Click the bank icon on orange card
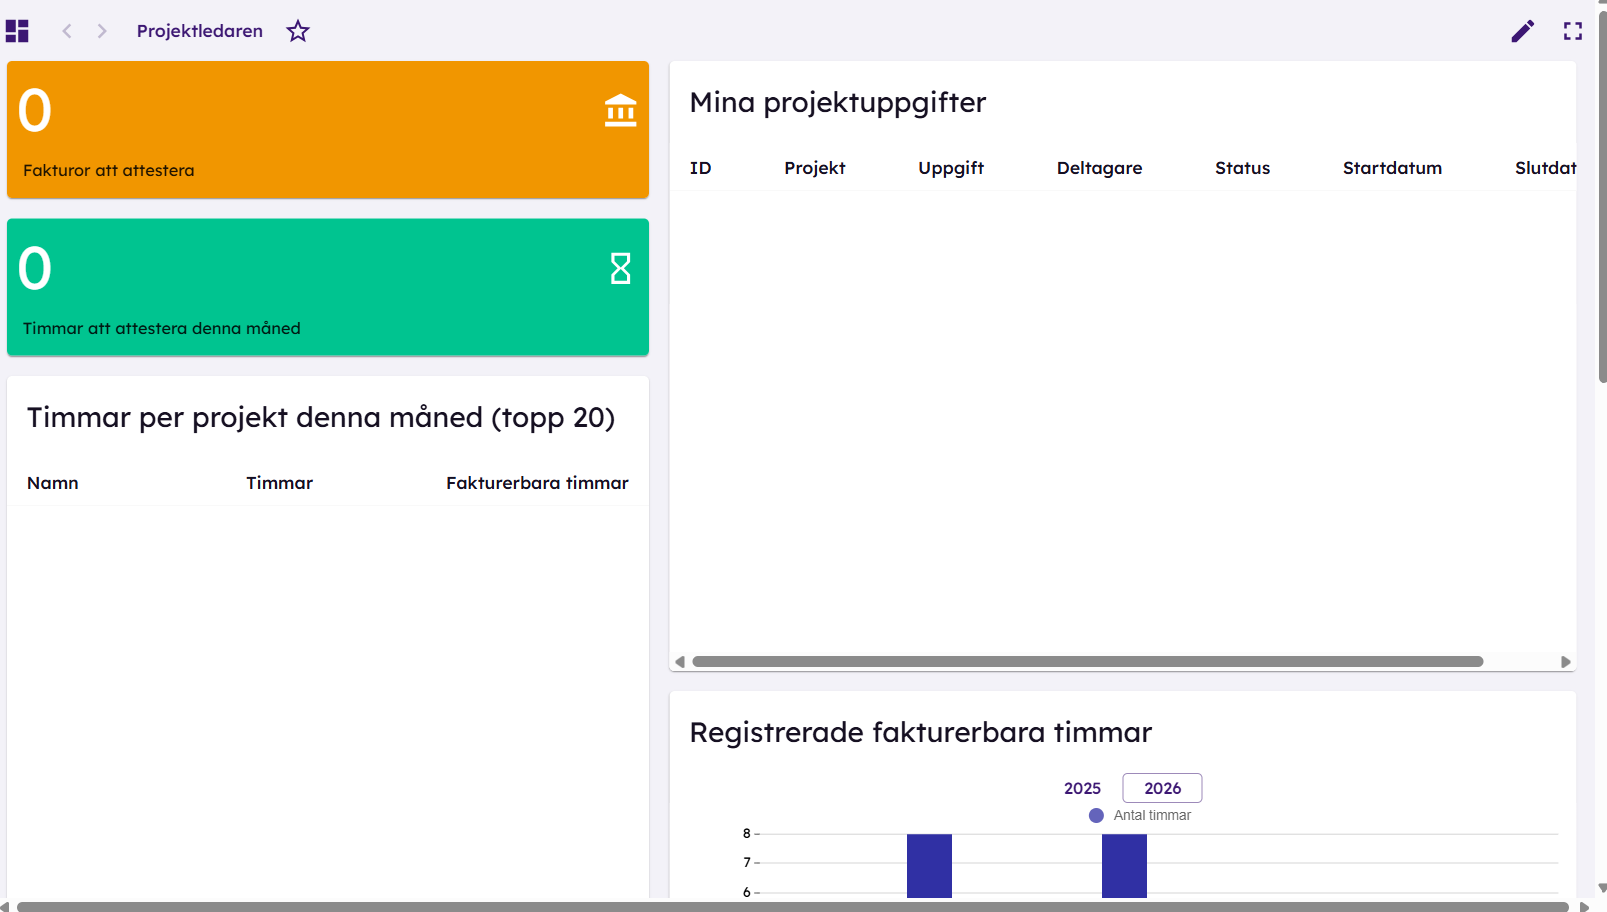Image resolution: width=1607 pixels, height=912 pixels. point(621,110)
